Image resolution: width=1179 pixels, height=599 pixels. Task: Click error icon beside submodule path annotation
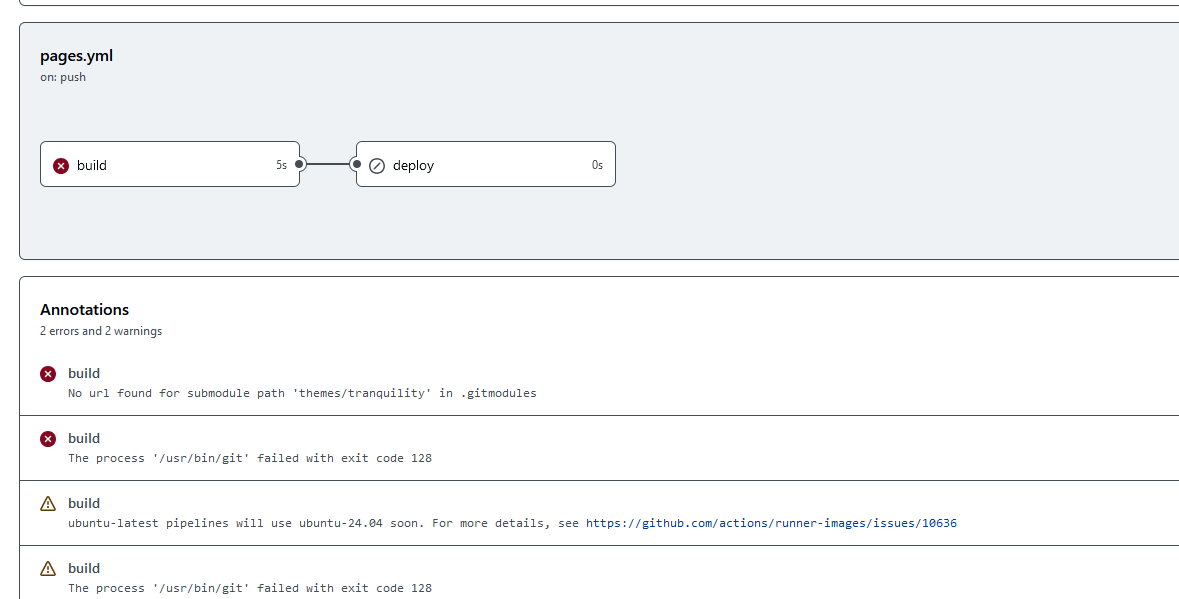point(48,374)
